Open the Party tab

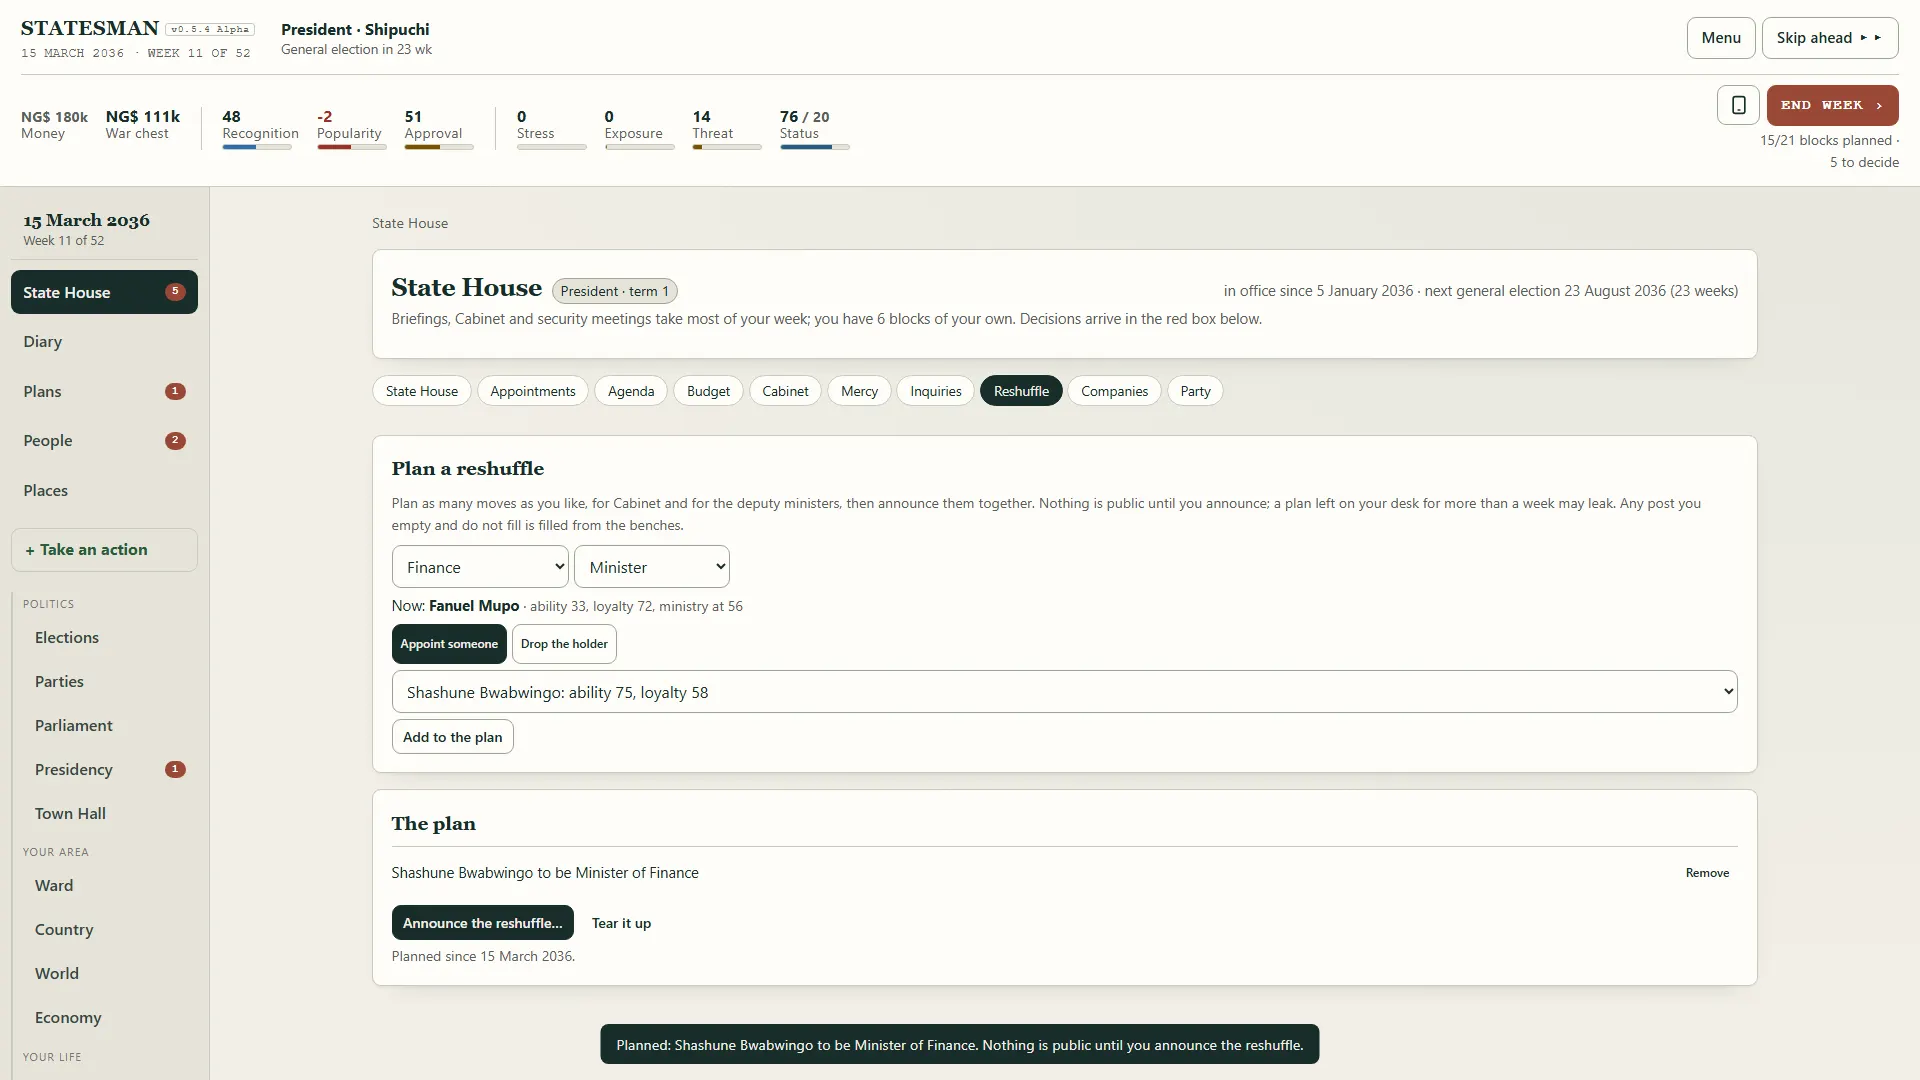[1195, 391]
